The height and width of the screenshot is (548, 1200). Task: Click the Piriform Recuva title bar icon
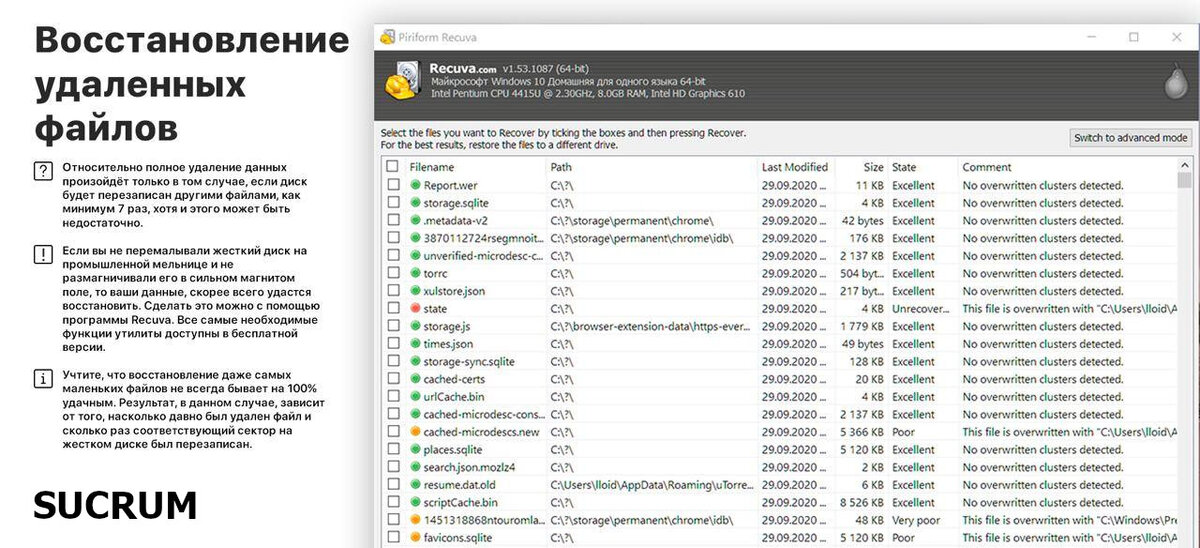(388, 37)
